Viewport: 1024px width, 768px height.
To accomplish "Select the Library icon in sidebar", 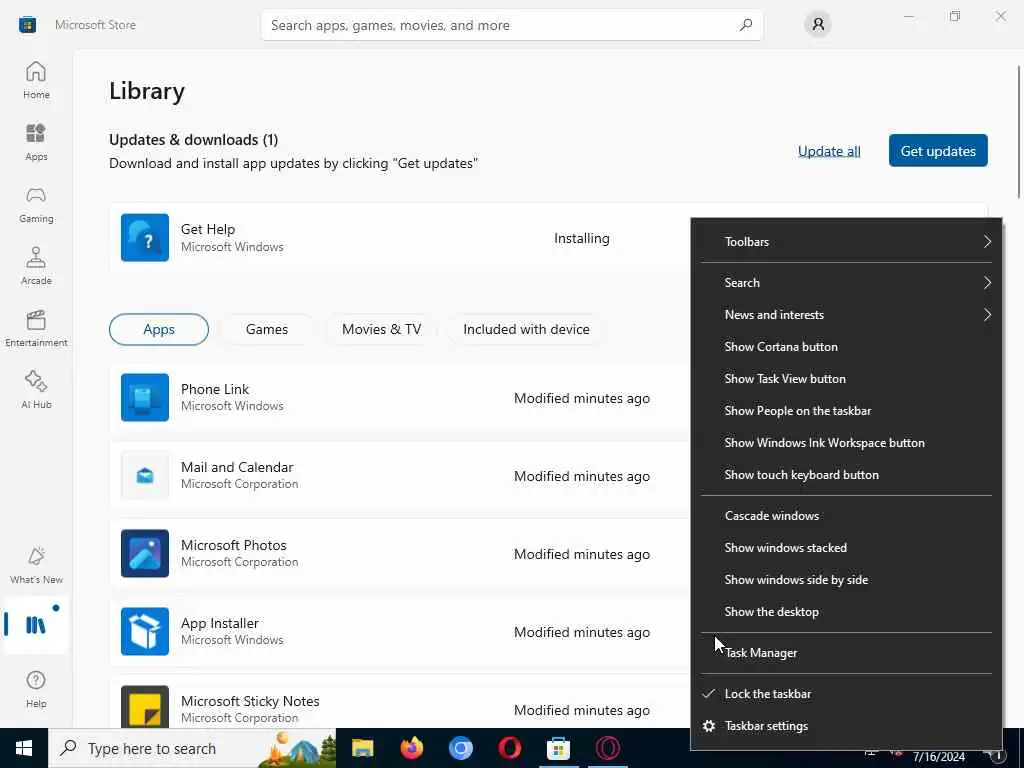I will pos(36,625).
